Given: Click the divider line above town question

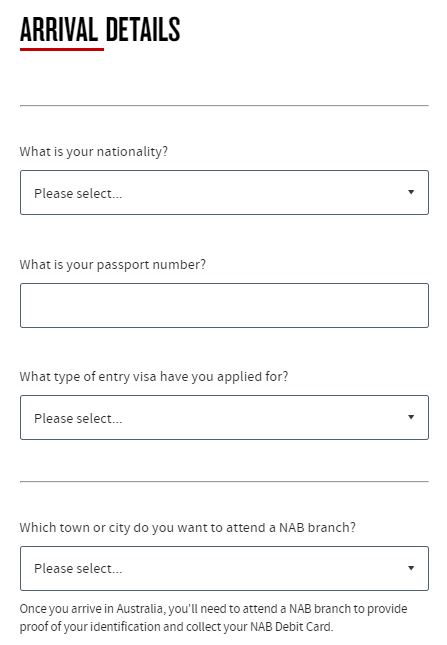Looking at the screenshot, I should tap(224, 481).
